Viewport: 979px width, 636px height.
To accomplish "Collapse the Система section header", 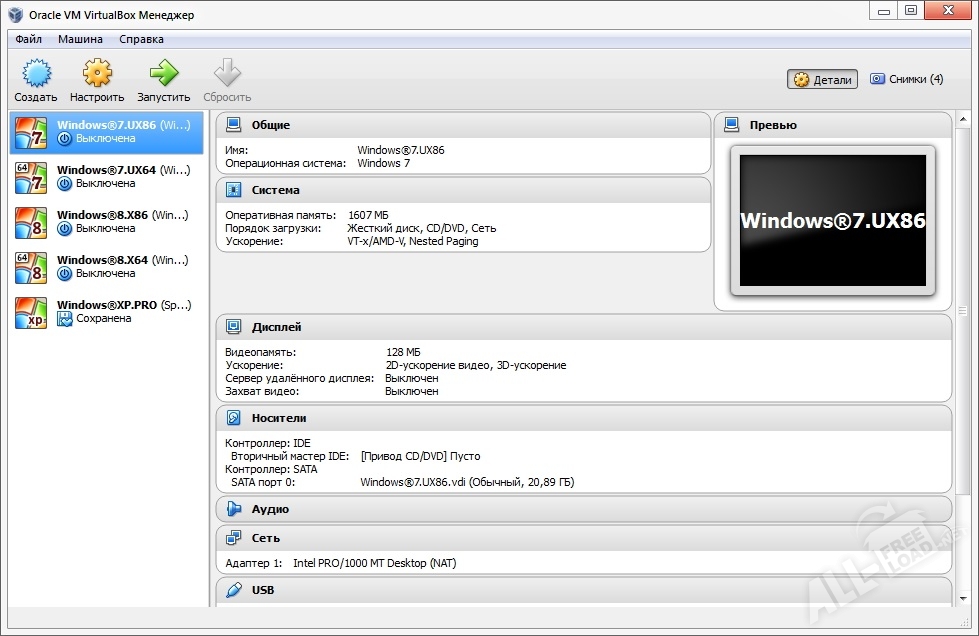I will 275,190.
